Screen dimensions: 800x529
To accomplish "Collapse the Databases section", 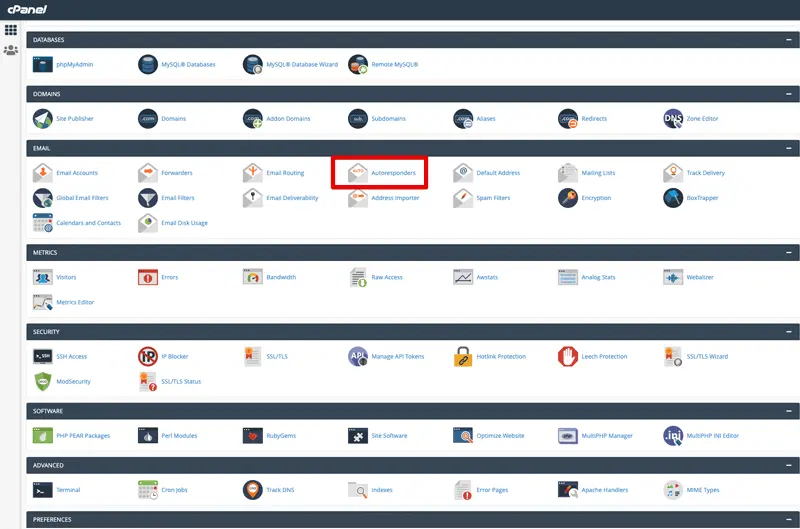I will coord(789,39).
